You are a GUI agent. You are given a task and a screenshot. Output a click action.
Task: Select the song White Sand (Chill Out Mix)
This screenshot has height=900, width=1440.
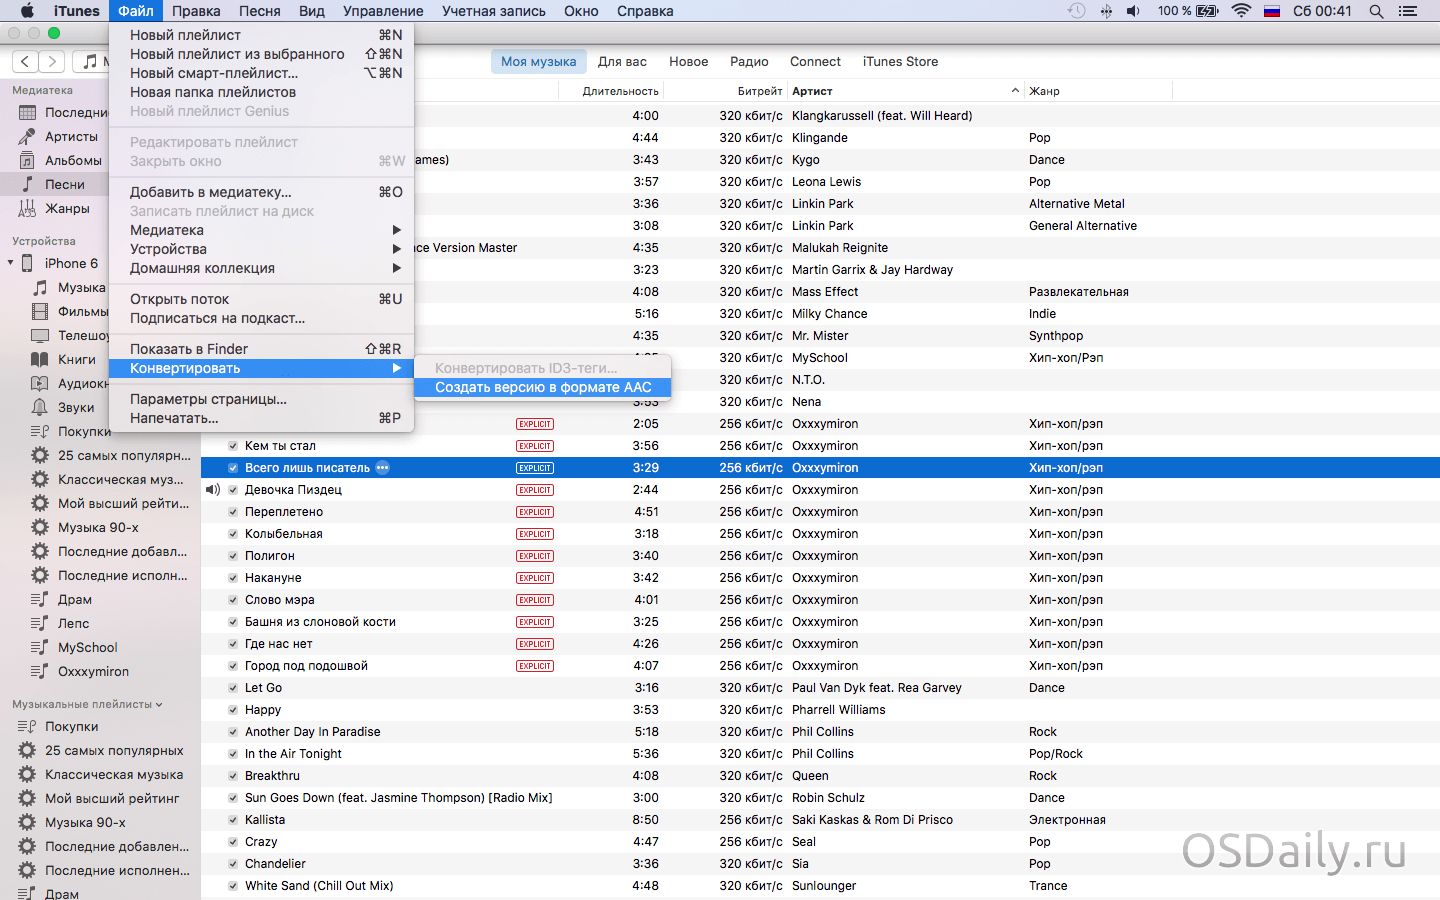319,886
